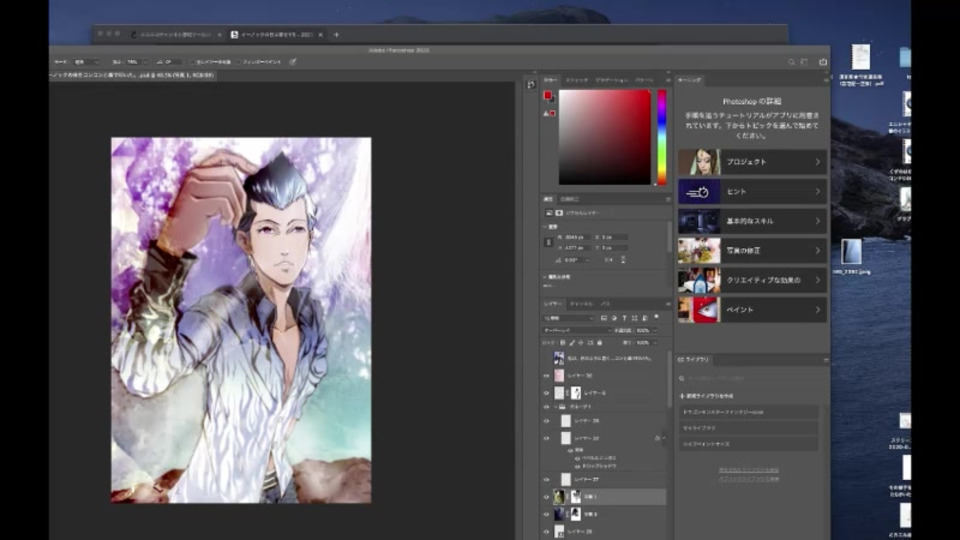Open the 写真の修正 tutorial category

[x=752, y=250]
